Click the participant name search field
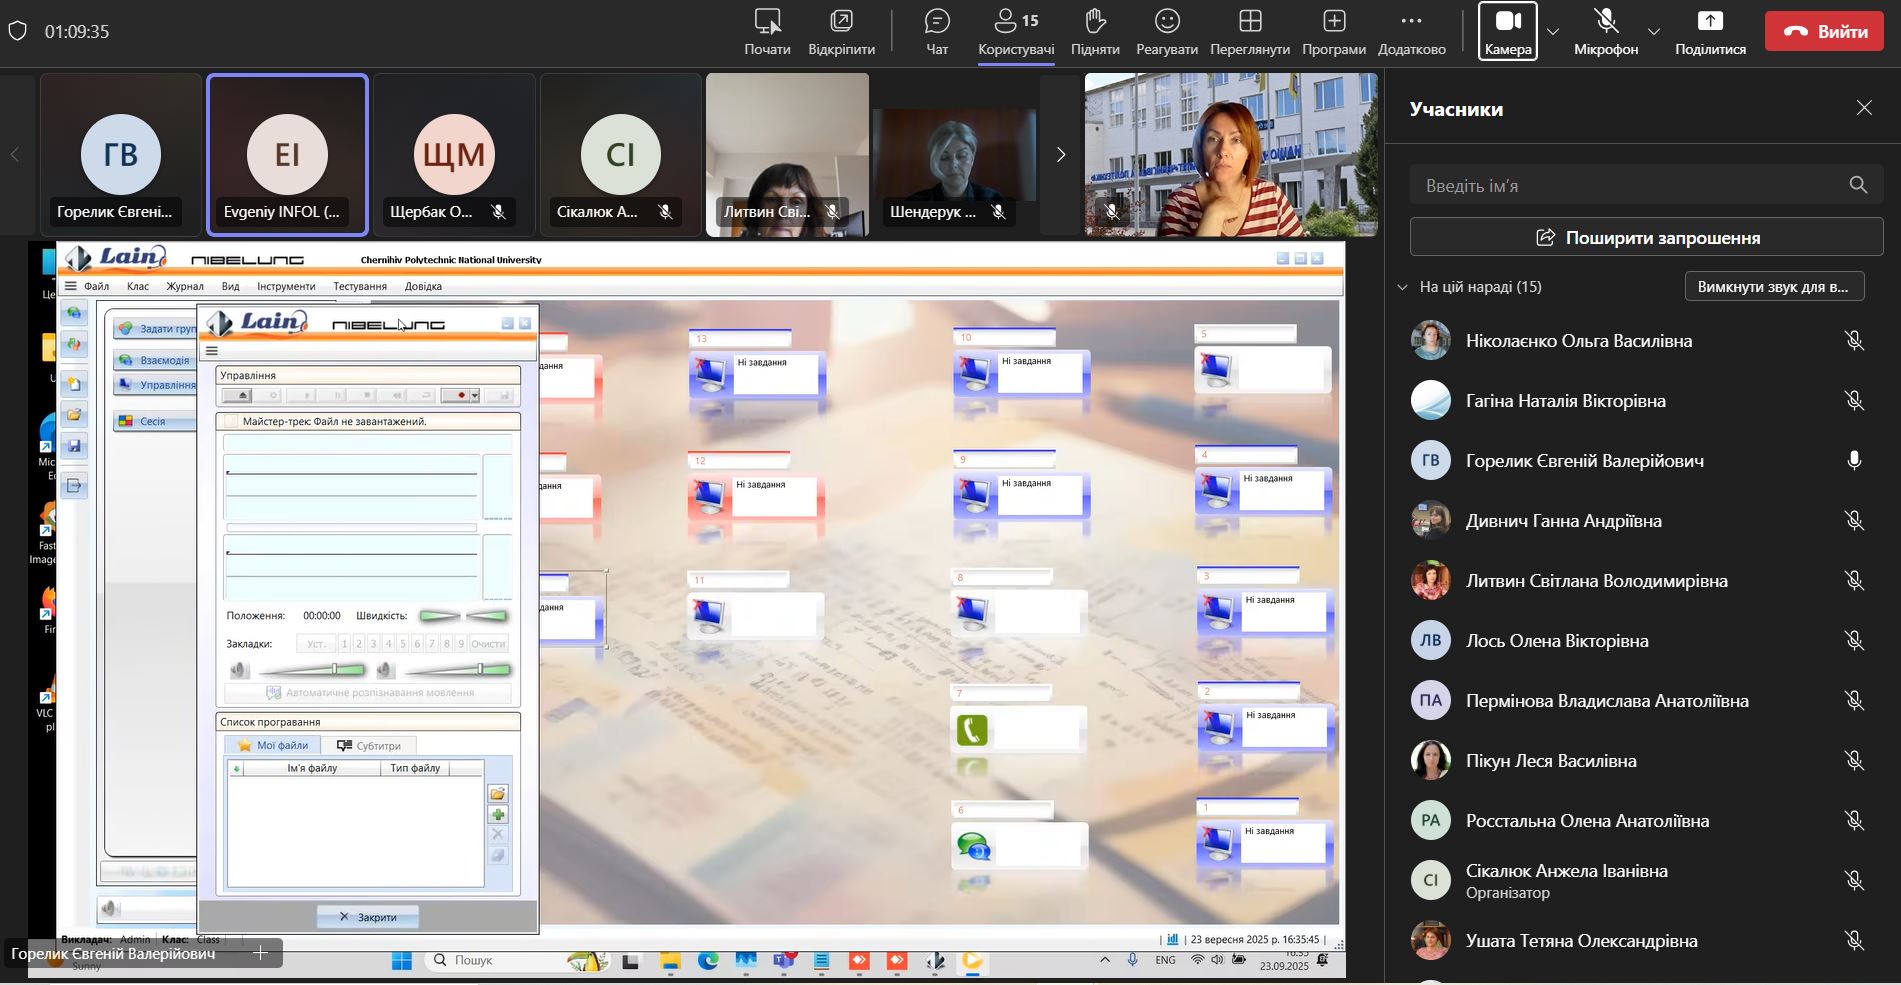Viewport: 1901px width, 985px height. click(1630, 186)
